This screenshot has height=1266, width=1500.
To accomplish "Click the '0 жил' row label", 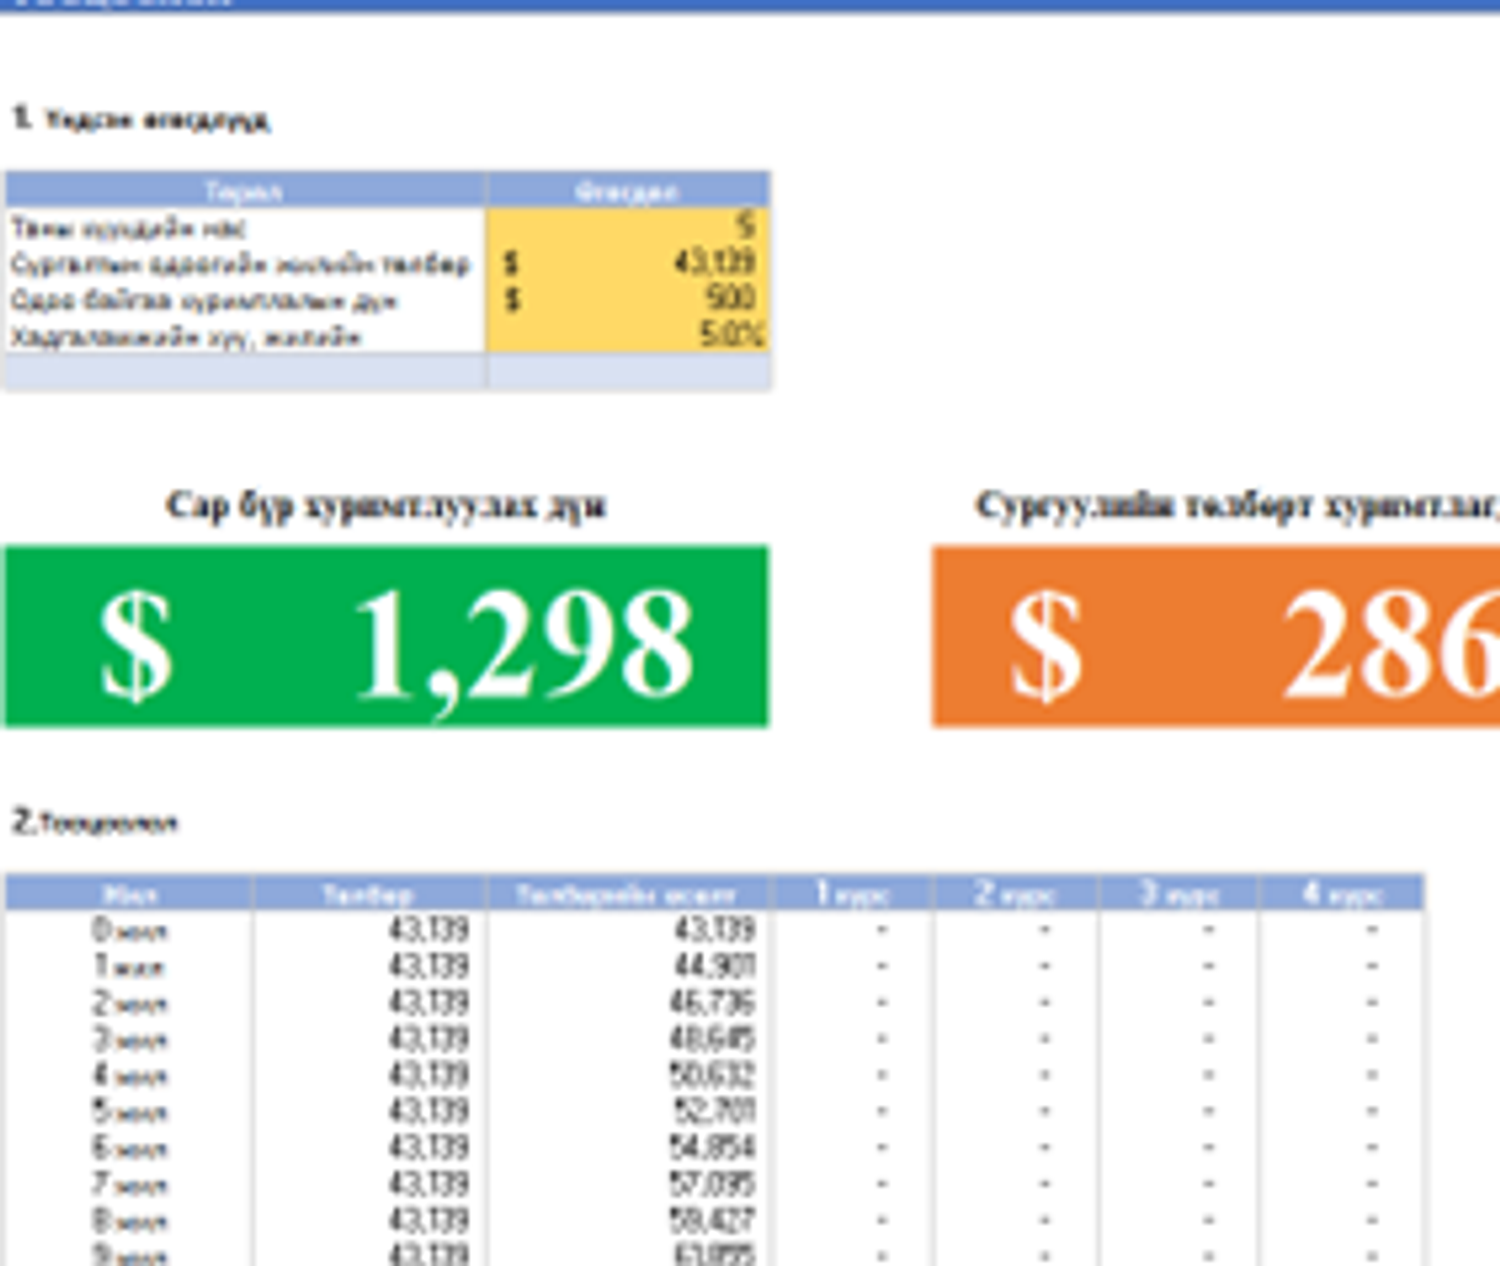I will (x=129, y=931).
